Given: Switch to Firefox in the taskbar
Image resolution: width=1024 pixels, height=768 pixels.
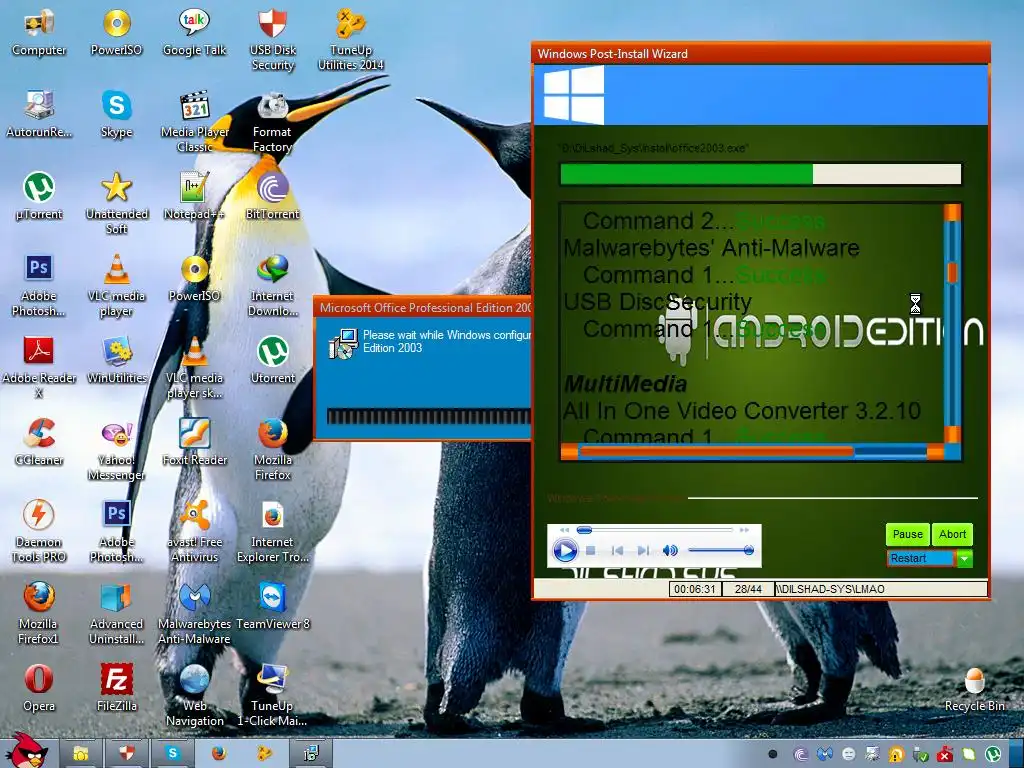Looking at the screenshot, I should tap(218, 754).
